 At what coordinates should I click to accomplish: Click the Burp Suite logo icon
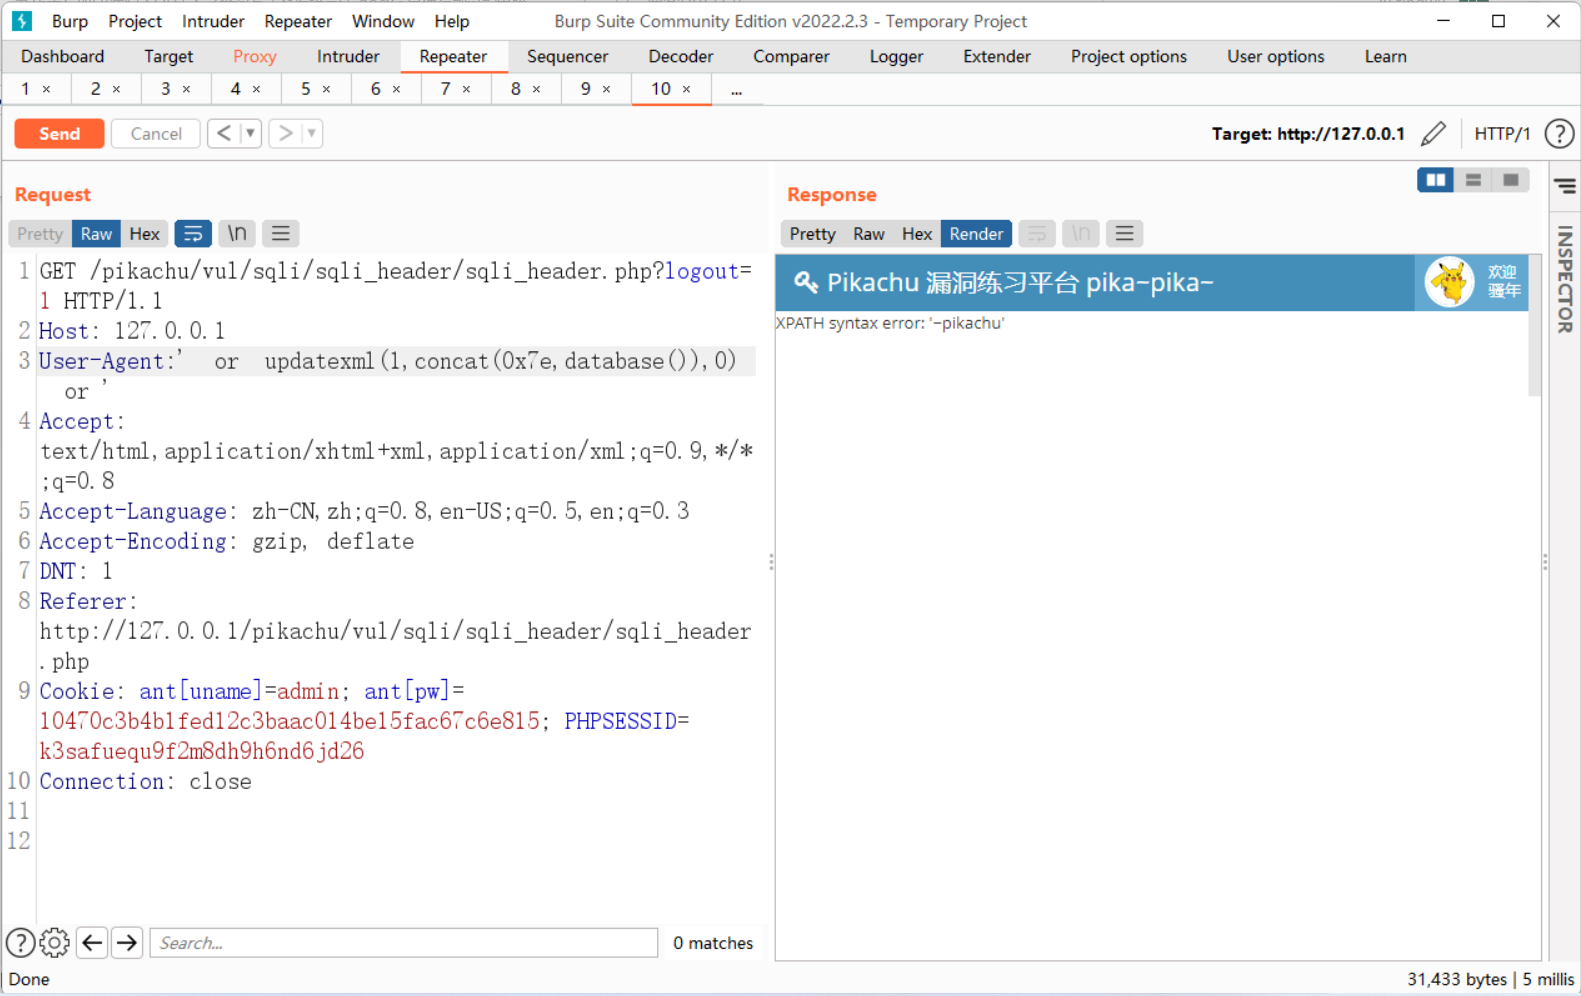tap(21, 21)
